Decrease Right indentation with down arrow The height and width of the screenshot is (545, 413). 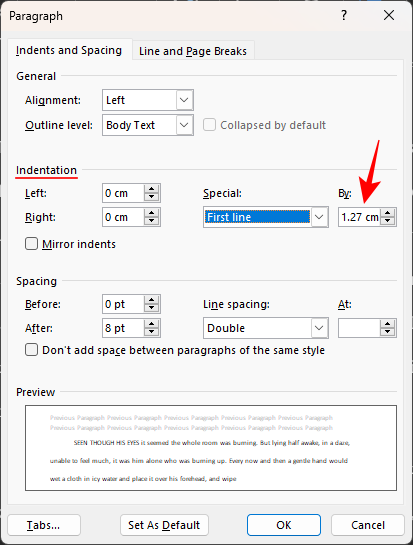tap(152, 221)
